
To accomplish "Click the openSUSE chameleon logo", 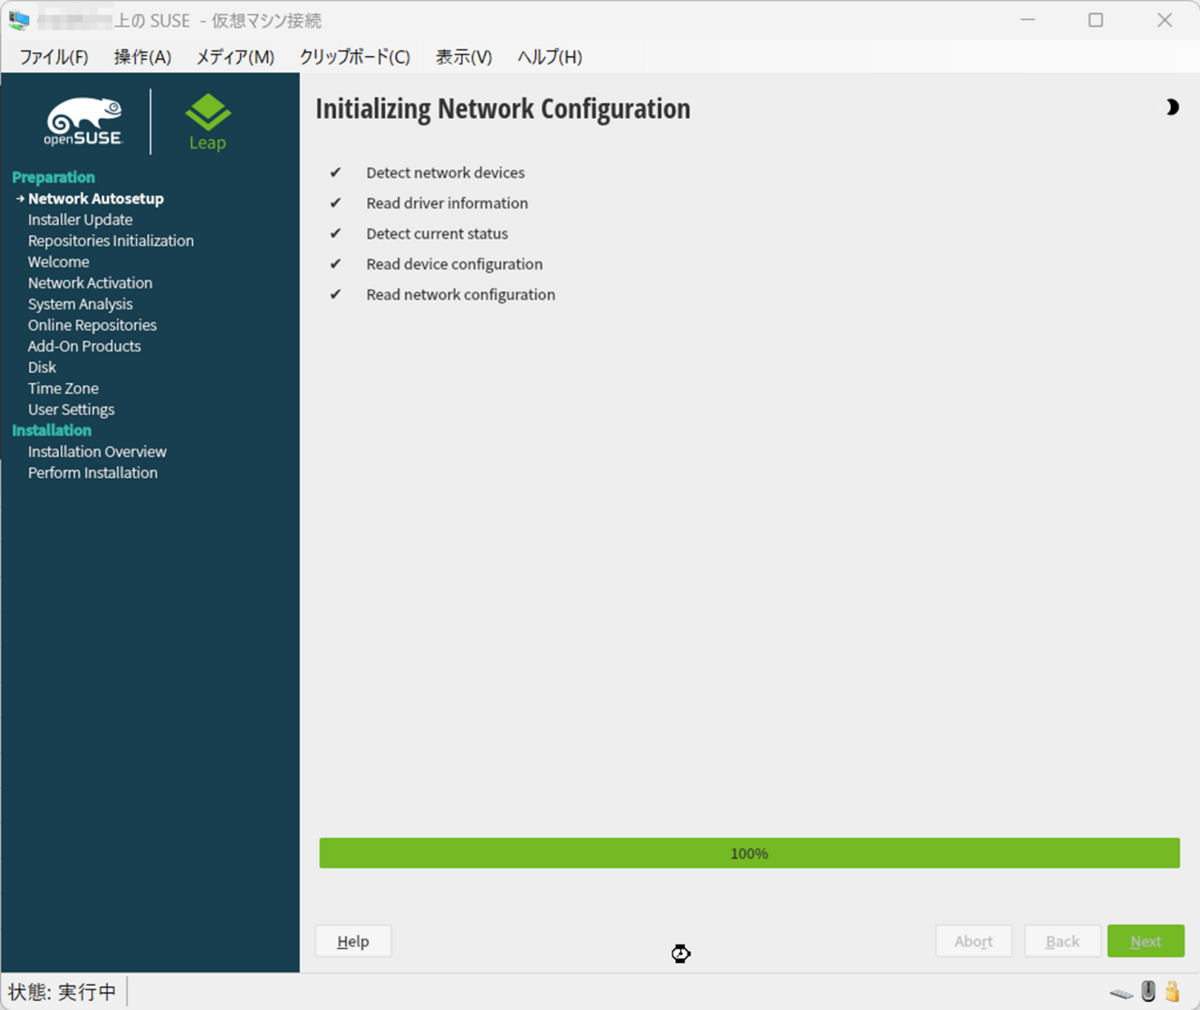I will pos(84,121).
